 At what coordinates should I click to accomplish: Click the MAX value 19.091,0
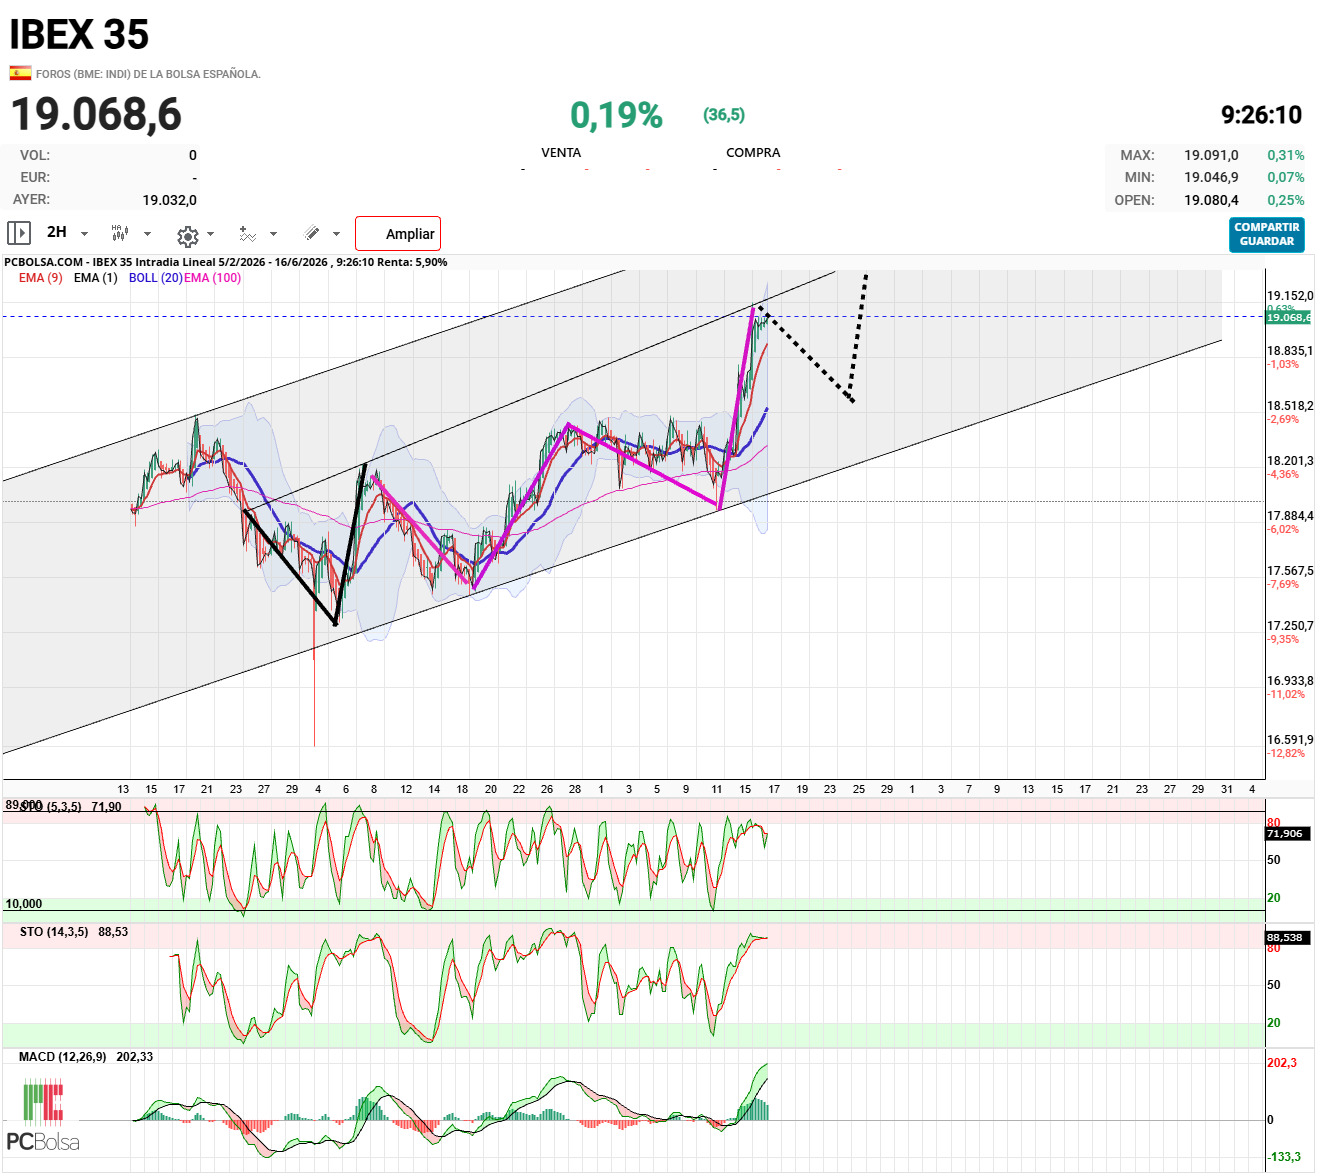[x=1211, y=155]
